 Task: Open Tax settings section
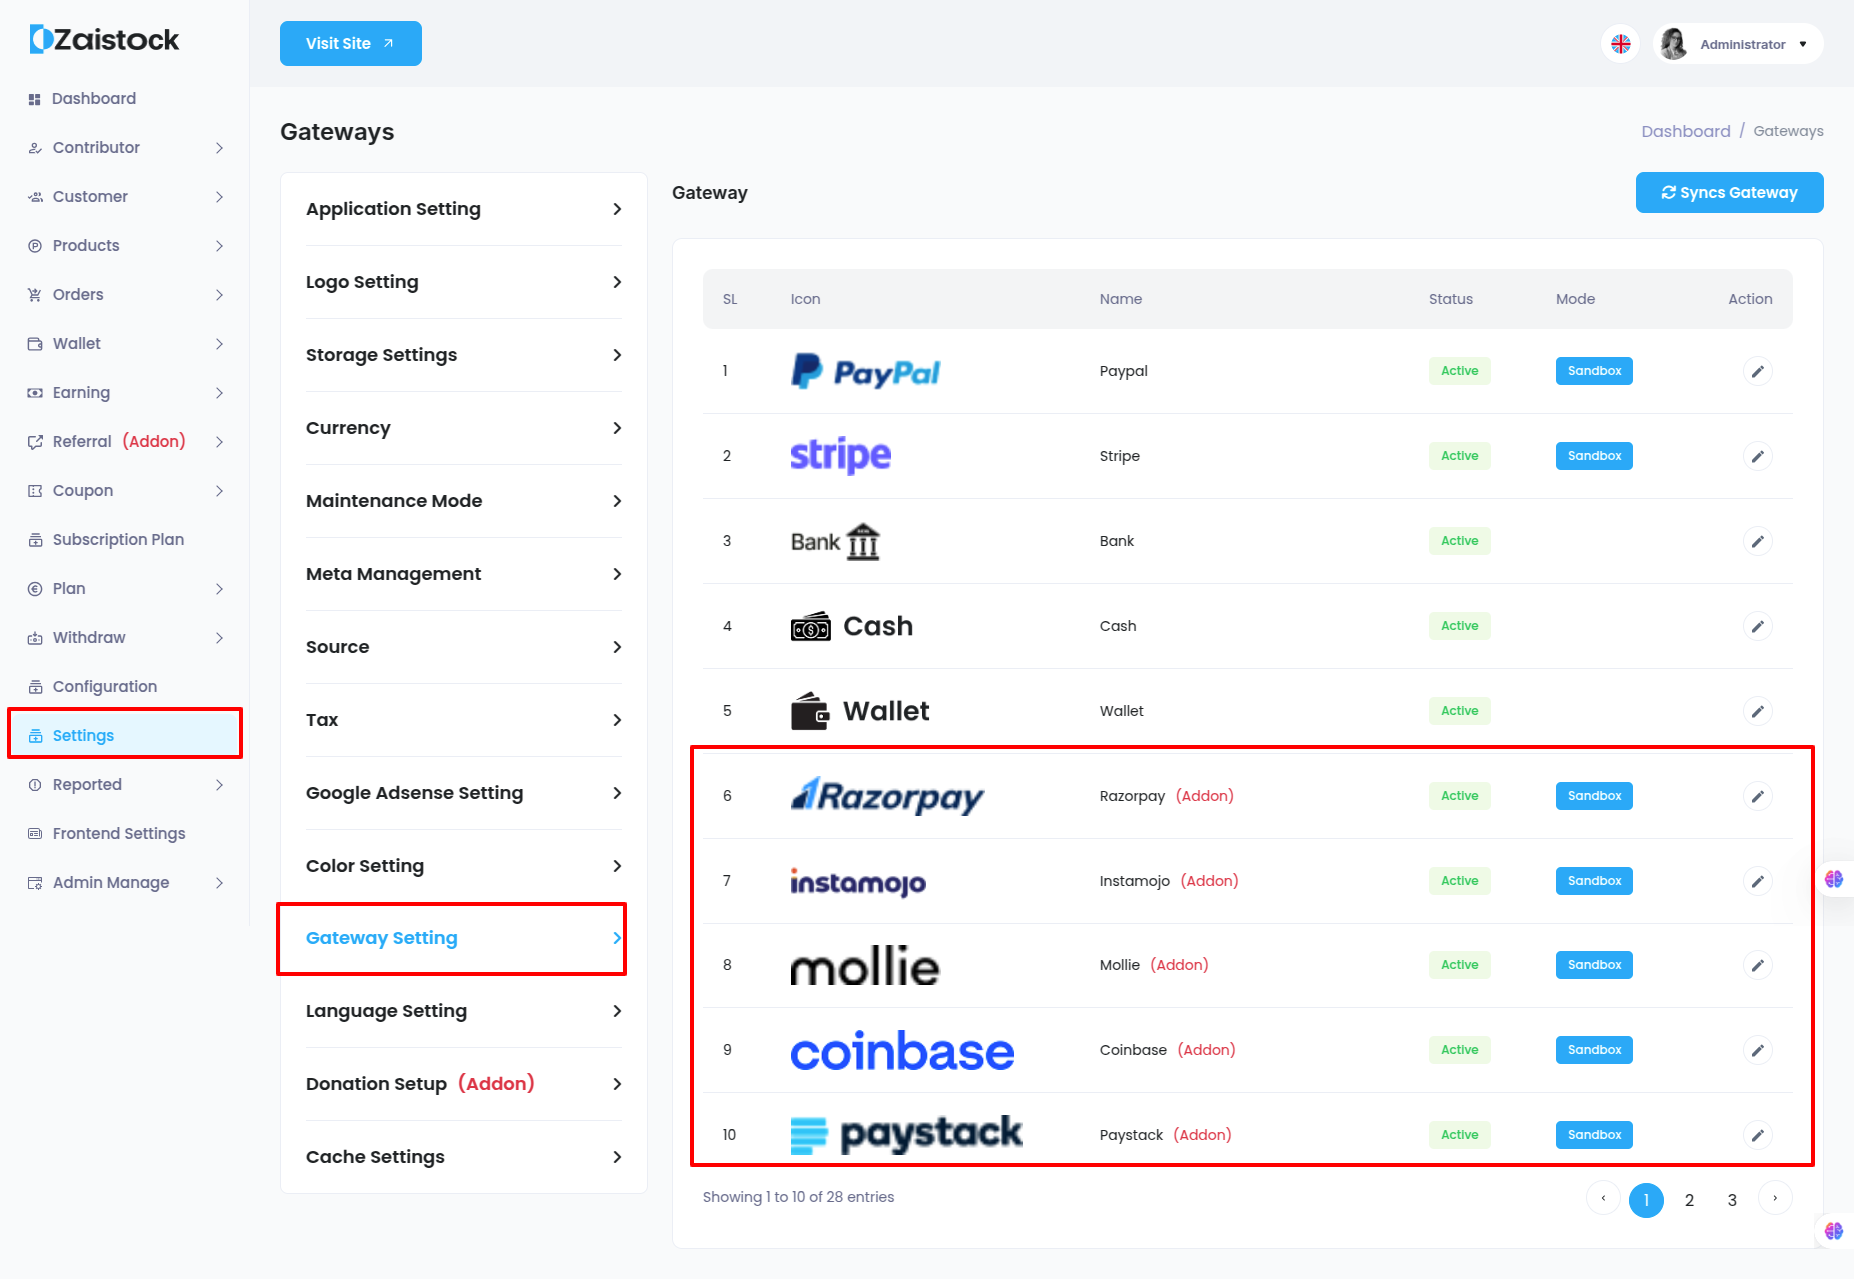pyautogui.click(x=464, y=720)
